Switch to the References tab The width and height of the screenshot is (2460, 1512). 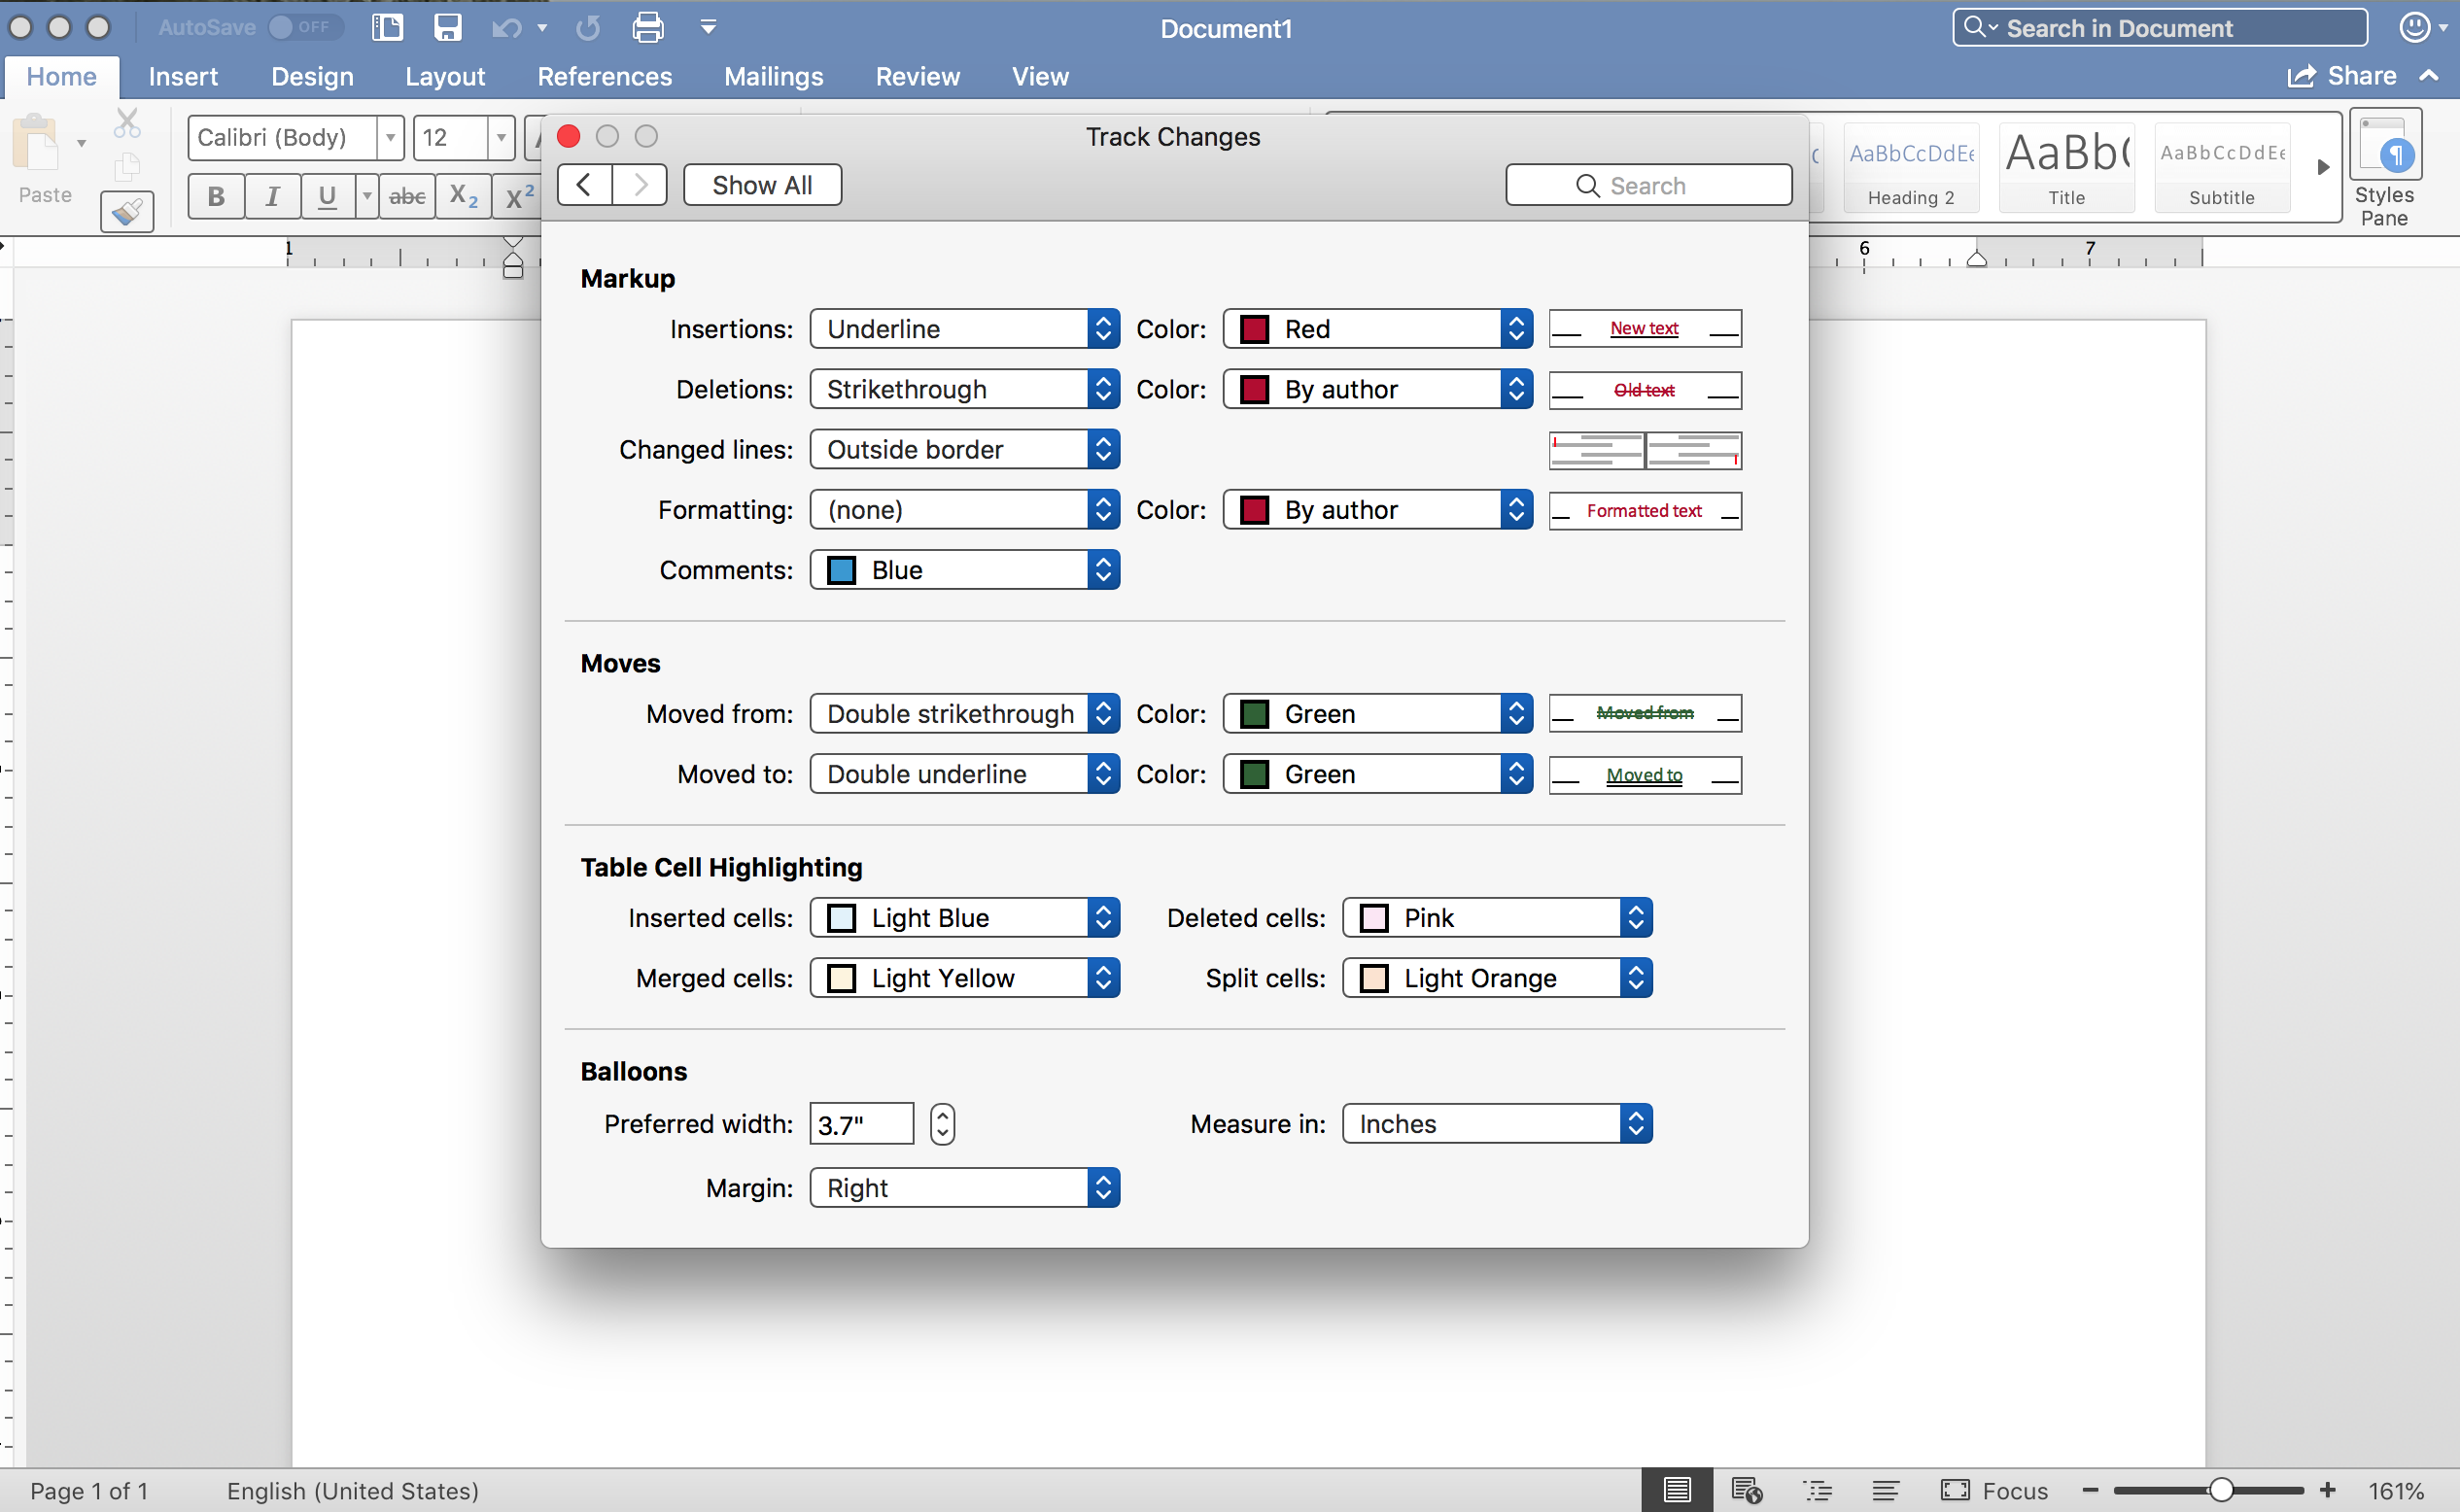[x=604, y=76]
